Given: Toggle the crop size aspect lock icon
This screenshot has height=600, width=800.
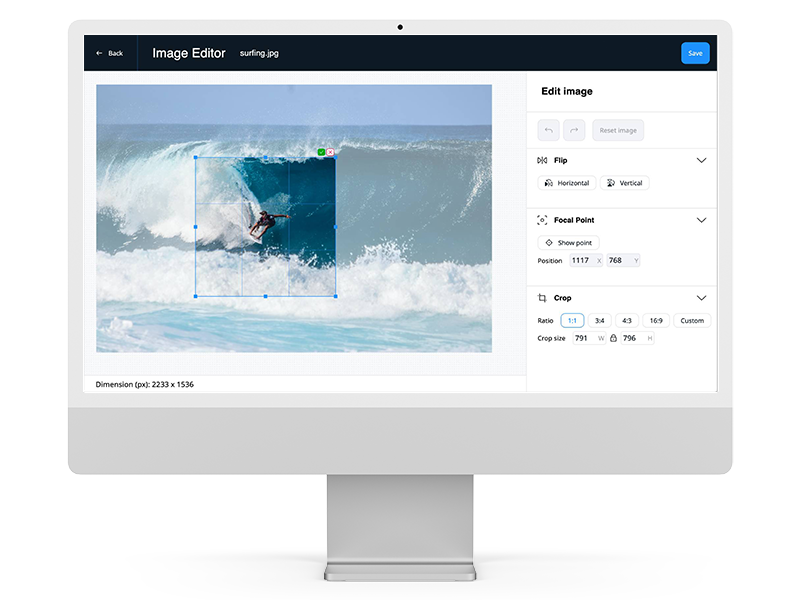Looking at the screenshot, I should click(613, 338).
